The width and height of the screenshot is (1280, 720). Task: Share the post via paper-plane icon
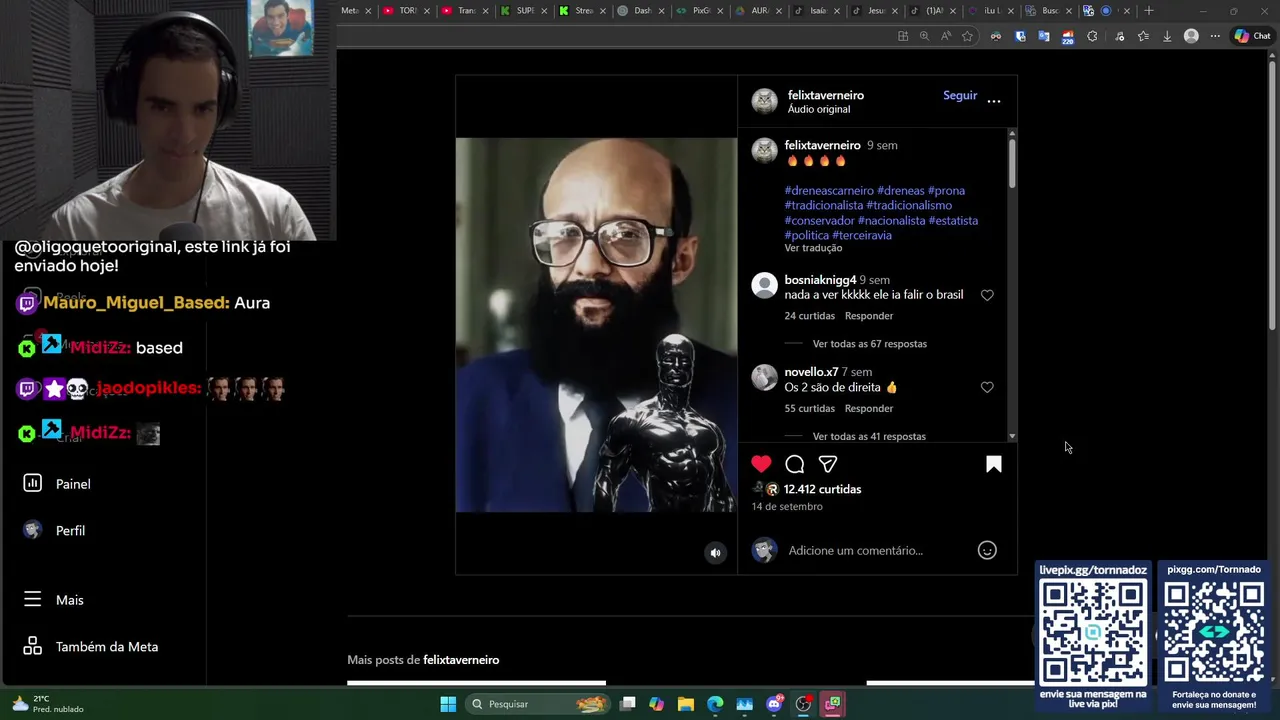tap(828, 464)
